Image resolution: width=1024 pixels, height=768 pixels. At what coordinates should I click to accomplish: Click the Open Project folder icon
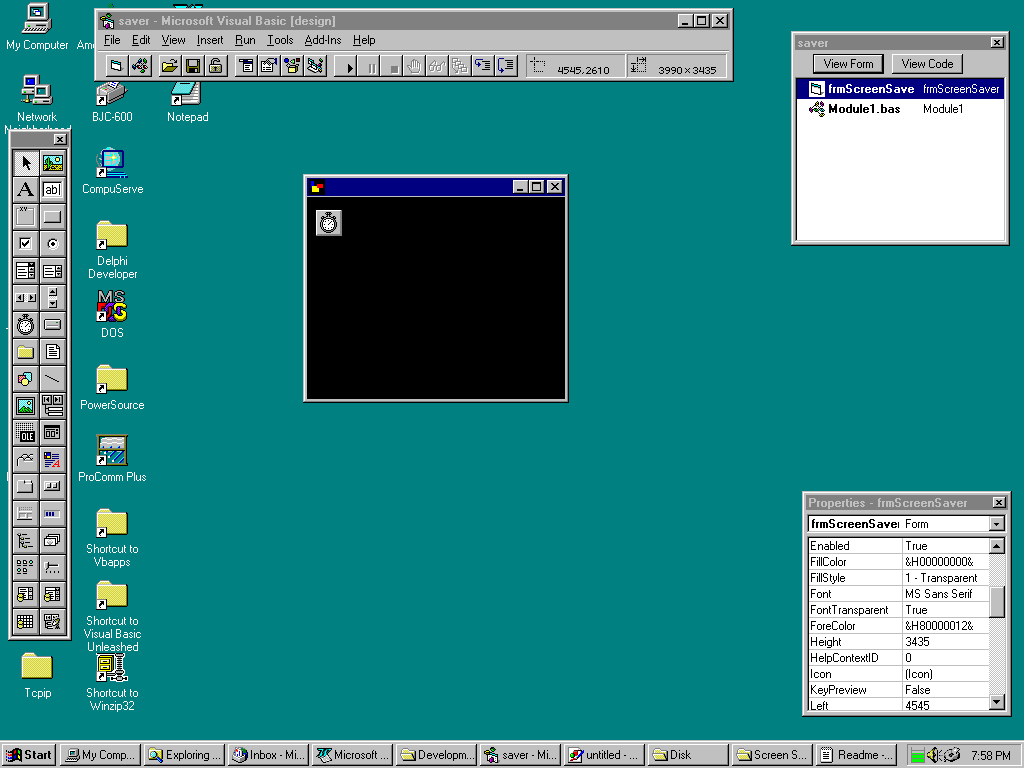coord(170,66)
